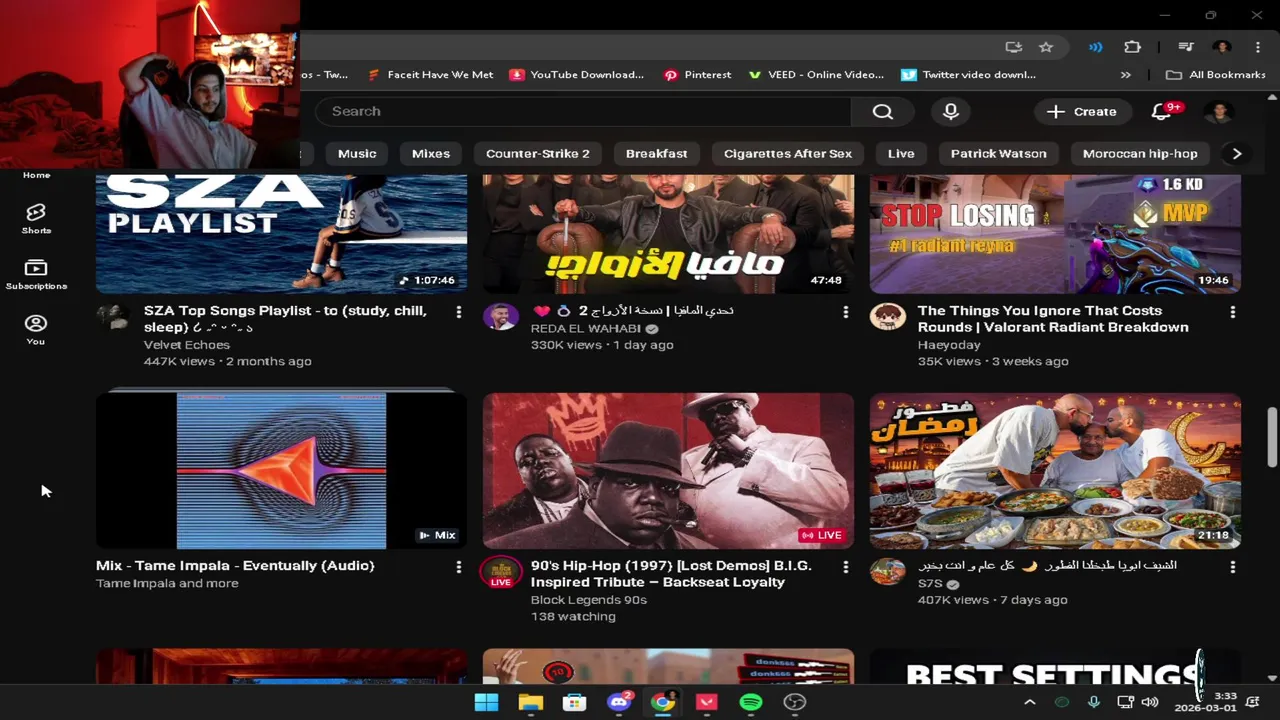Click the taskbar microphone tray icon
This screenshot has width=1280, height=720.
[x=1093, y=702]
